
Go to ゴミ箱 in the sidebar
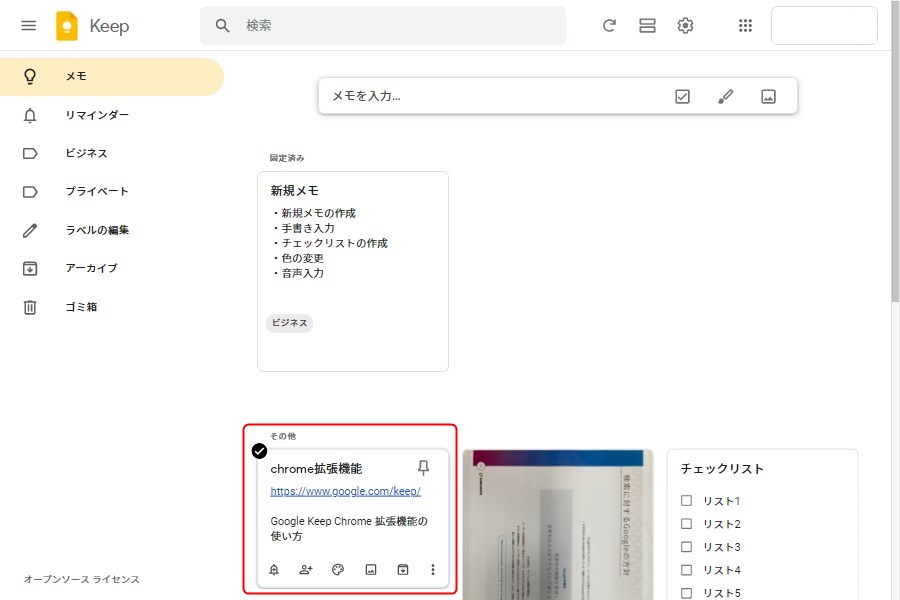click(x=81, y=307)
